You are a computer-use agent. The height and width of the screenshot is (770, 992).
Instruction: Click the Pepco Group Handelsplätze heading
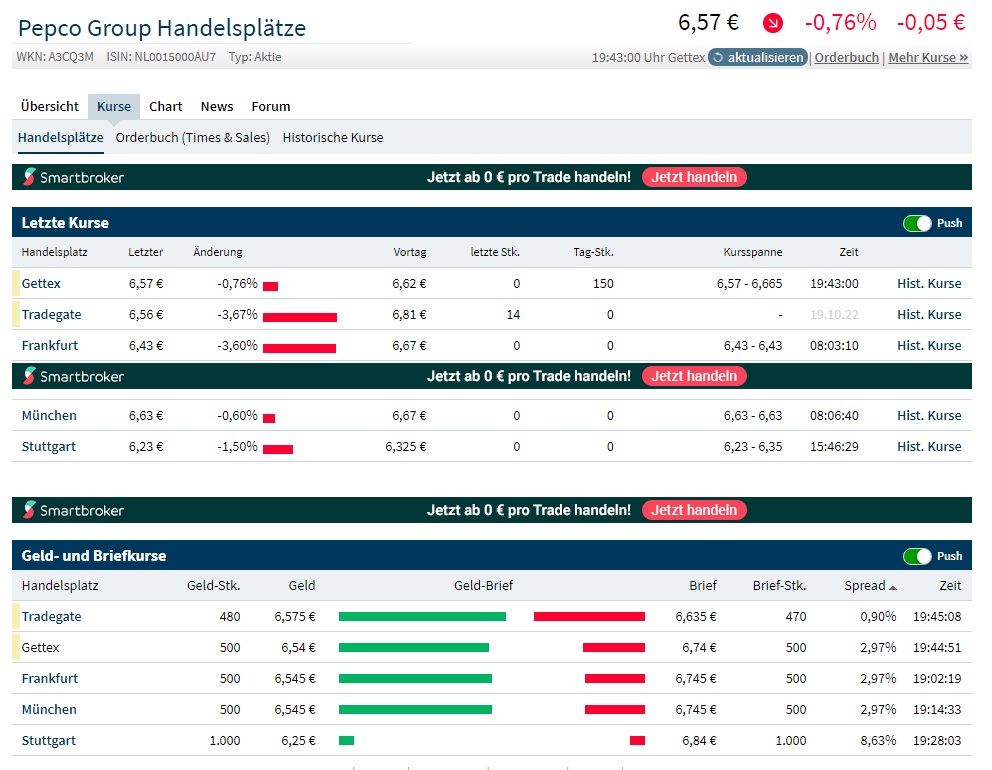coord(162,28)
